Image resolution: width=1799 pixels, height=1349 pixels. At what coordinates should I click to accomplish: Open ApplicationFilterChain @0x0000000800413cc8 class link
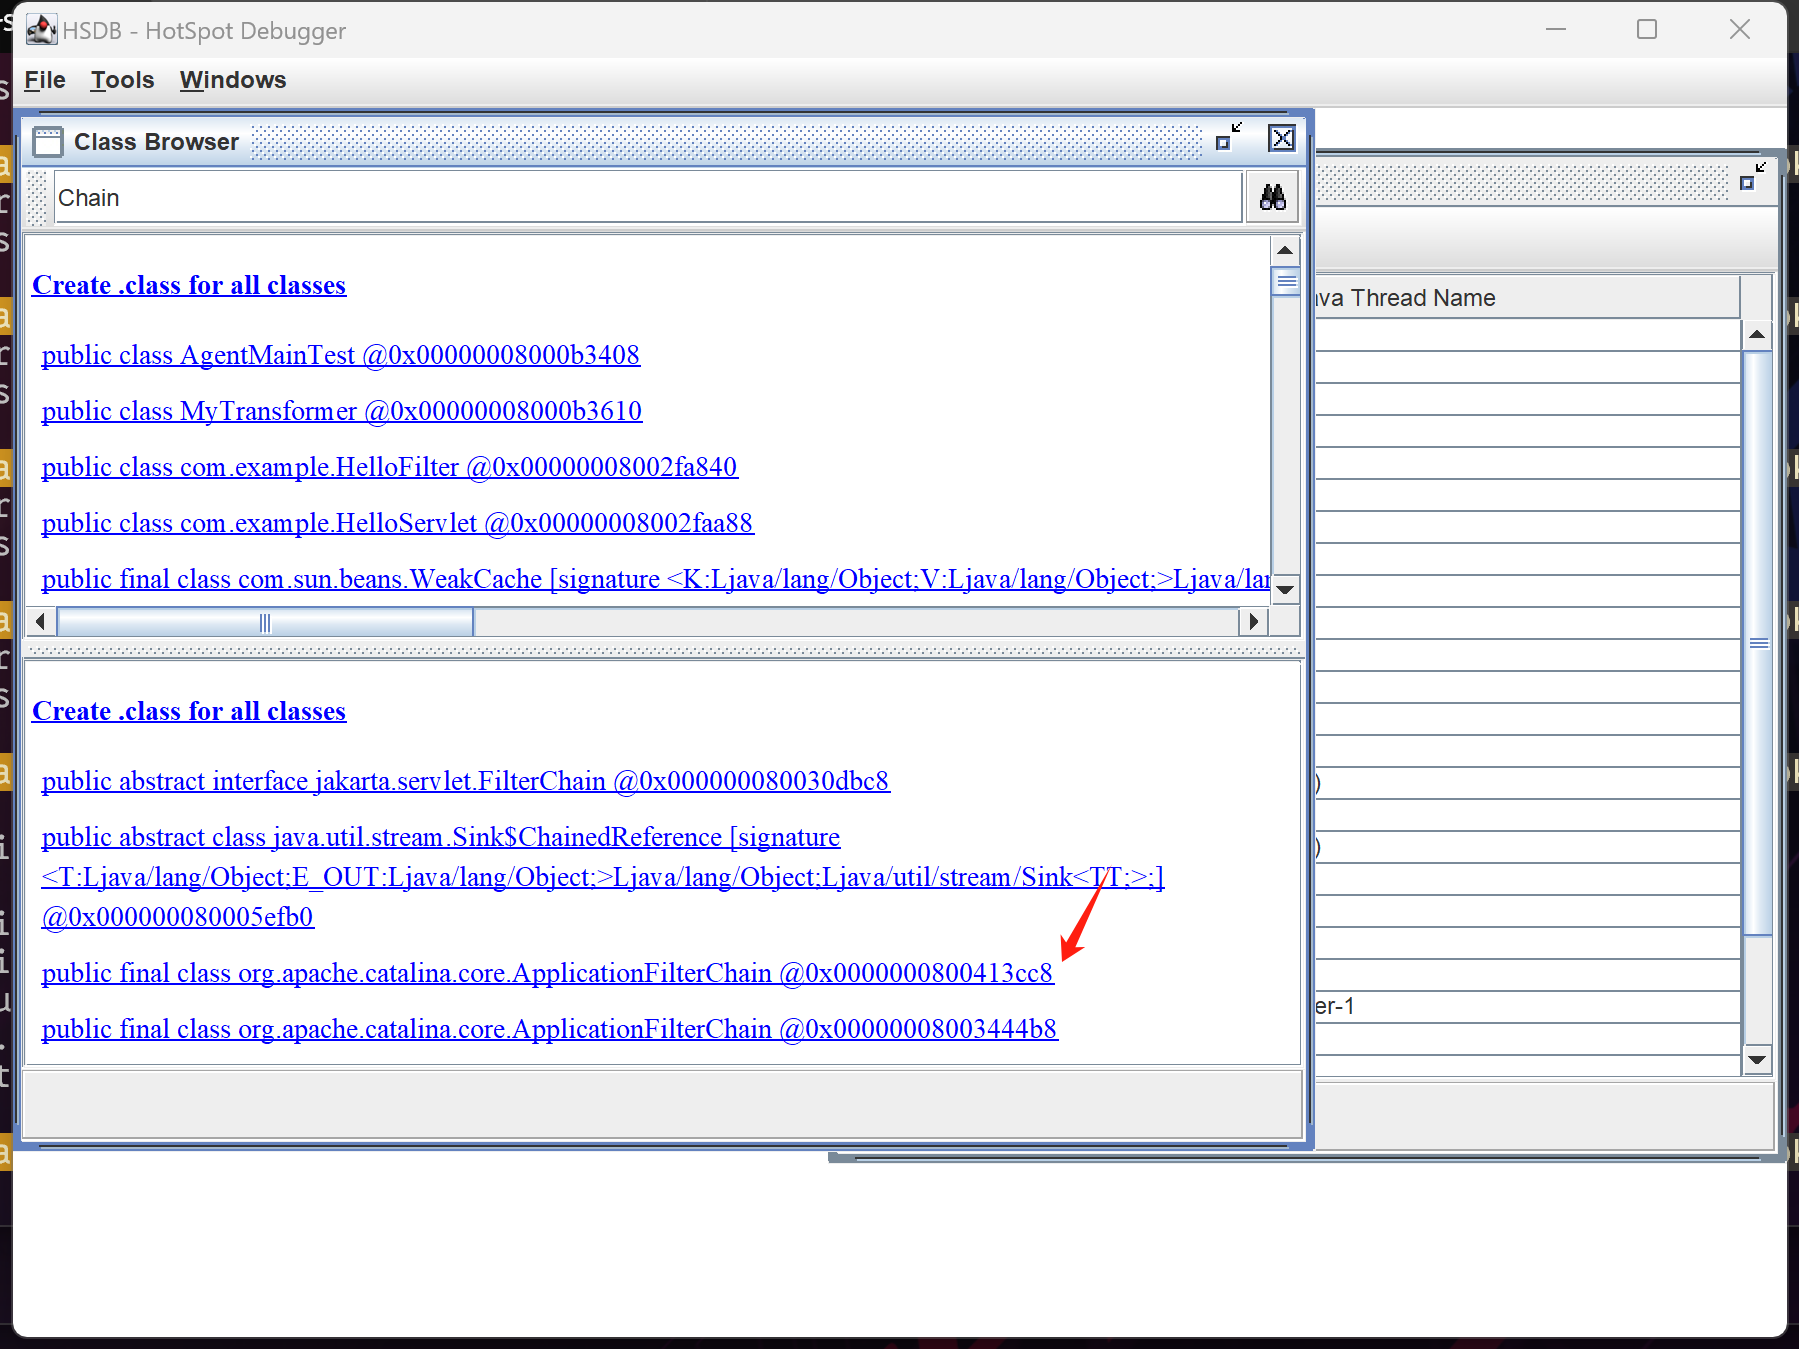tap(547, 973)
